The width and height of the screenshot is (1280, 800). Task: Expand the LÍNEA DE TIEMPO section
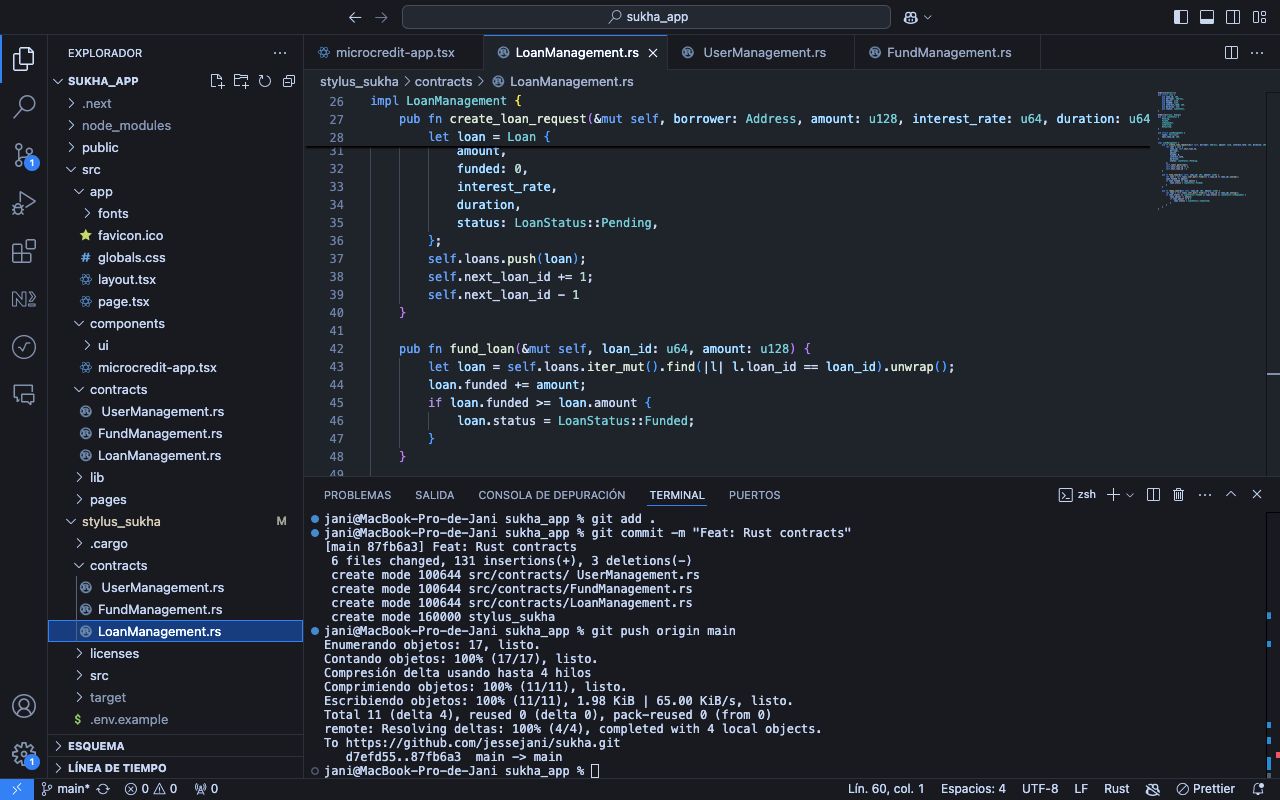pyautogui.click(x=175, y=768)
